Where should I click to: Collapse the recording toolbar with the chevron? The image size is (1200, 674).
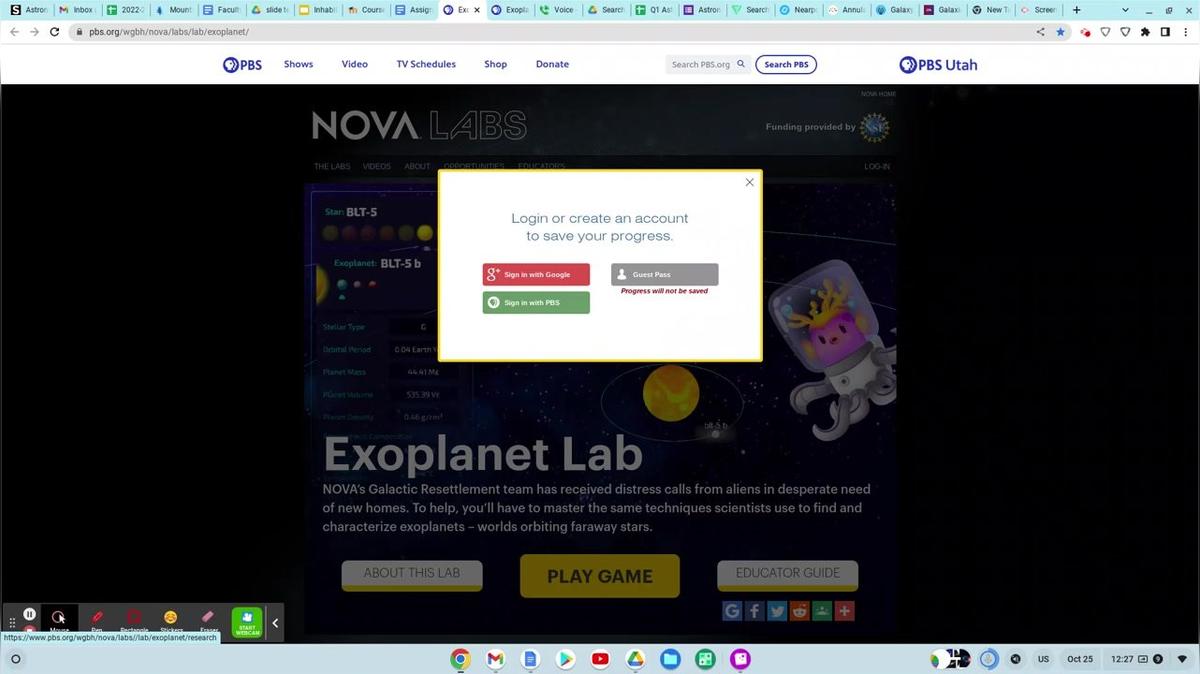click(275, 623)
